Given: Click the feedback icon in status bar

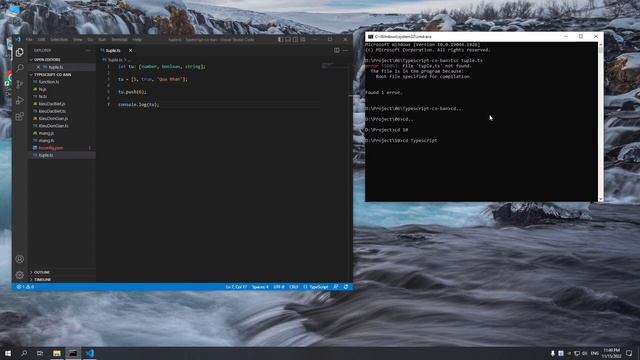Looking at the screenshot, I should click(x=336, y=287).
